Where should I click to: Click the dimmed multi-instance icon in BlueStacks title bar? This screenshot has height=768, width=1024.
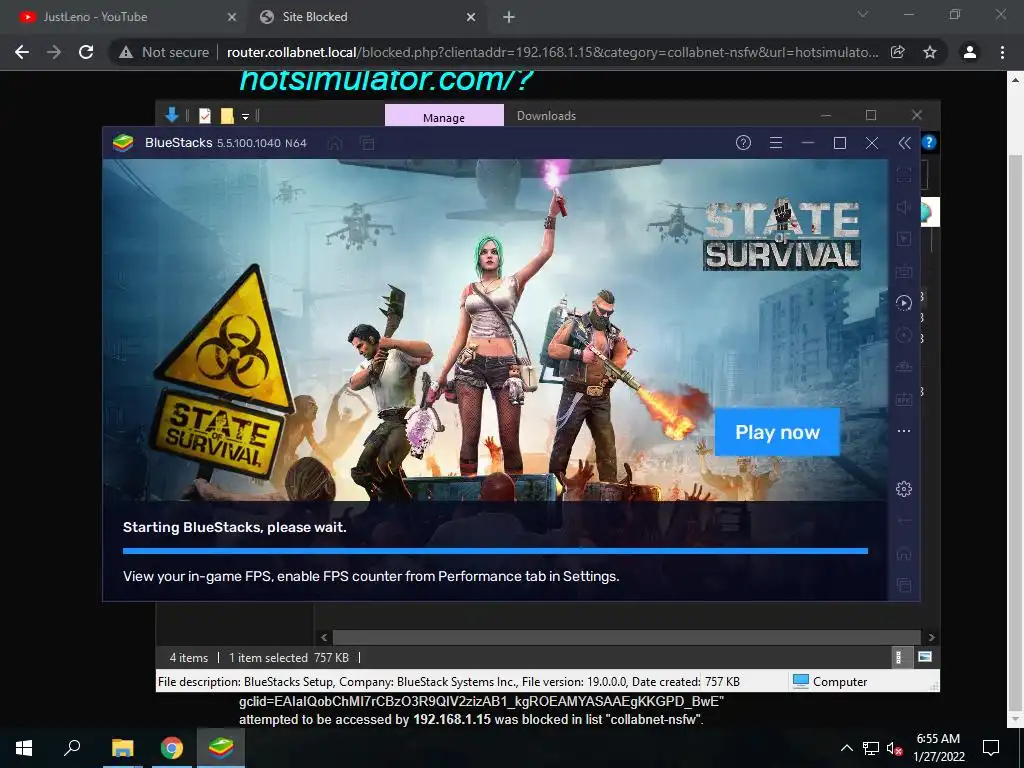(368, 143)
